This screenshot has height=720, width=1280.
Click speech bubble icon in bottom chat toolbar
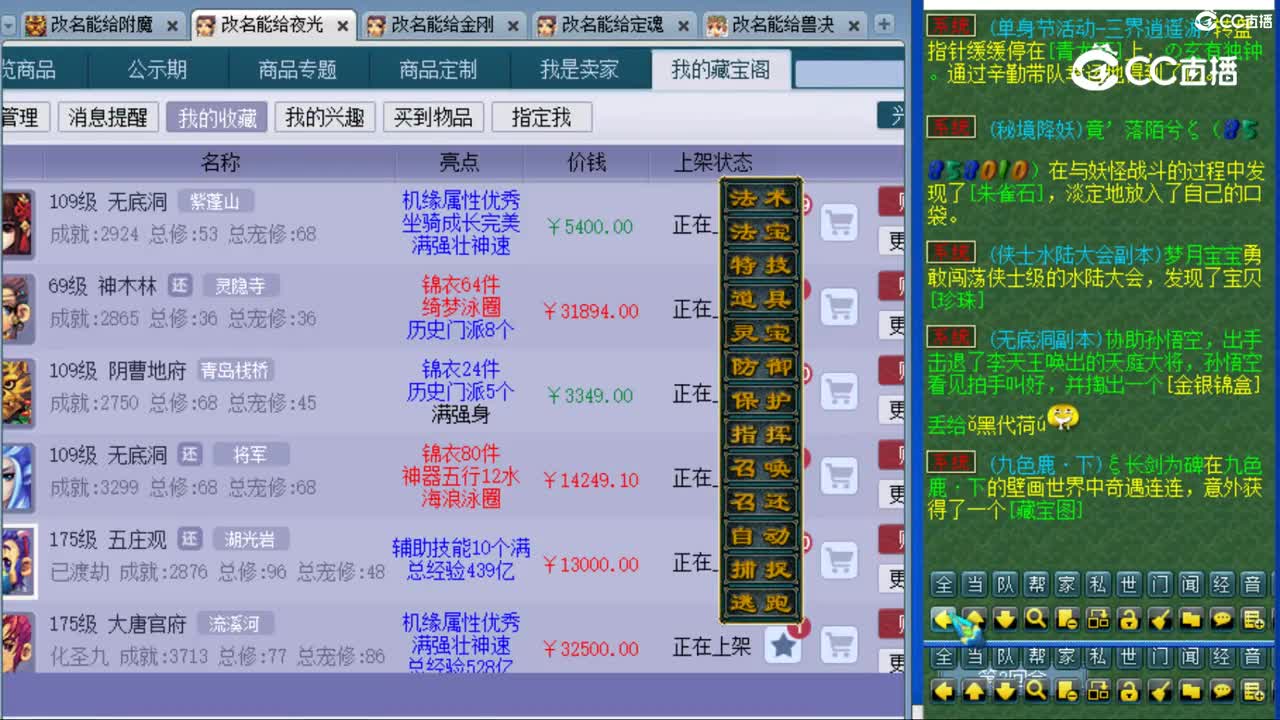(x=1222, y=690)
